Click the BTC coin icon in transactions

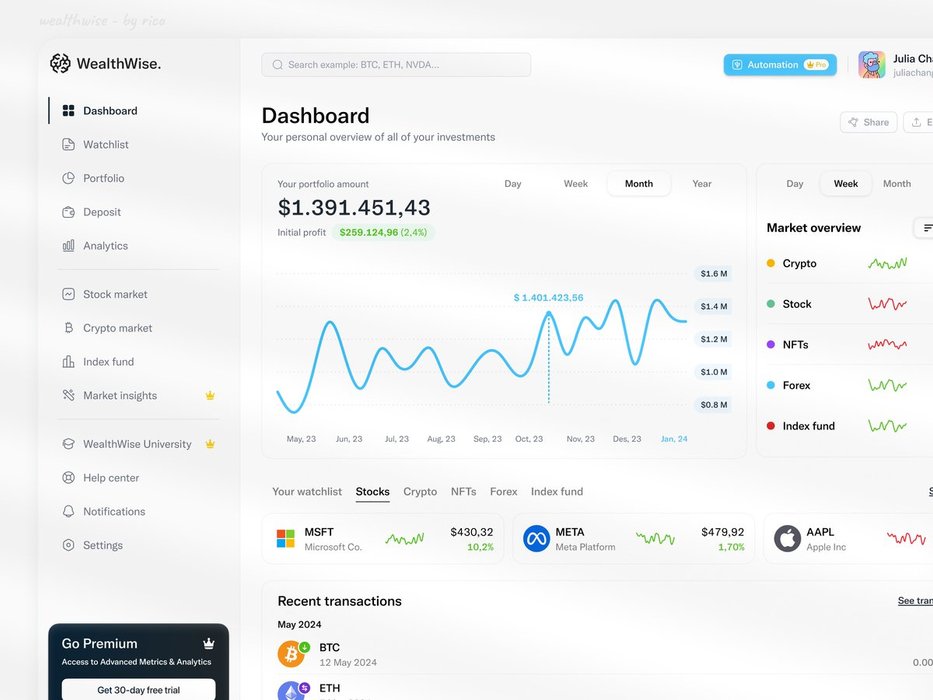pyautogui.click(x=291, y=654)
